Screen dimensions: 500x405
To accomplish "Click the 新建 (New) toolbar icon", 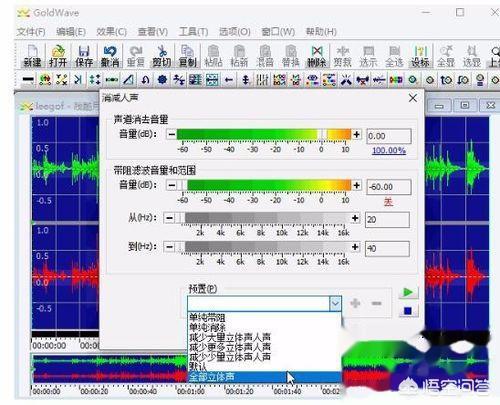I will tap(32, 56).
